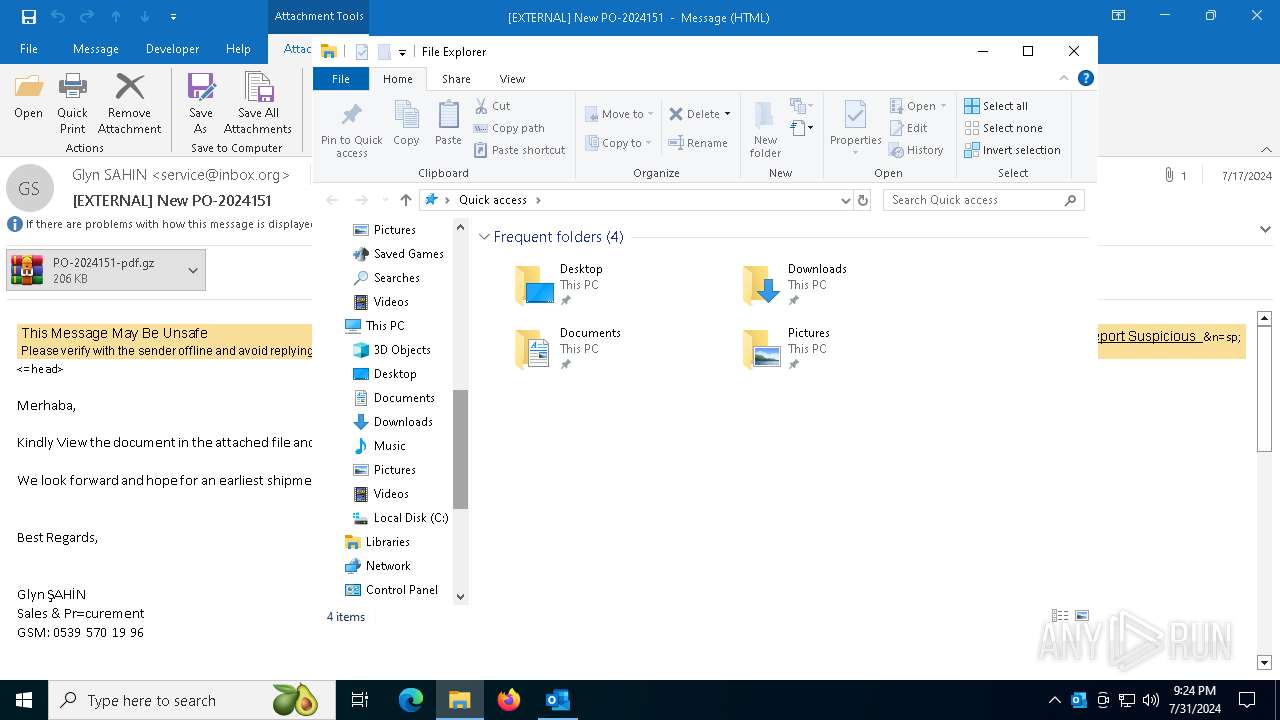The width and height of the screenshot is (1280, 720).
Task: Click the New folder icon
Action: click(765, 115)
